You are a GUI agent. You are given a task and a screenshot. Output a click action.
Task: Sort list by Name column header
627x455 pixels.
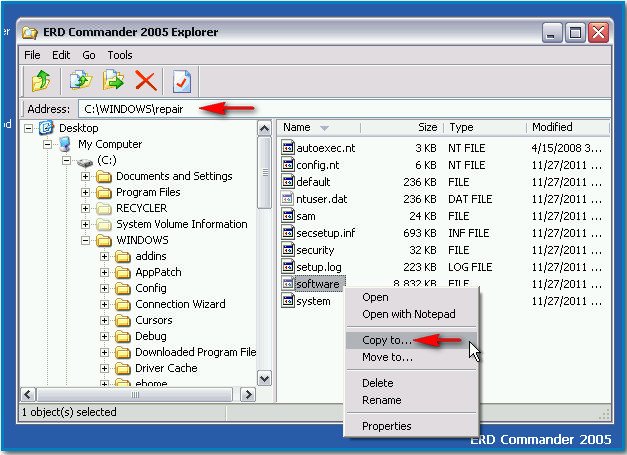tap(319, 127)
